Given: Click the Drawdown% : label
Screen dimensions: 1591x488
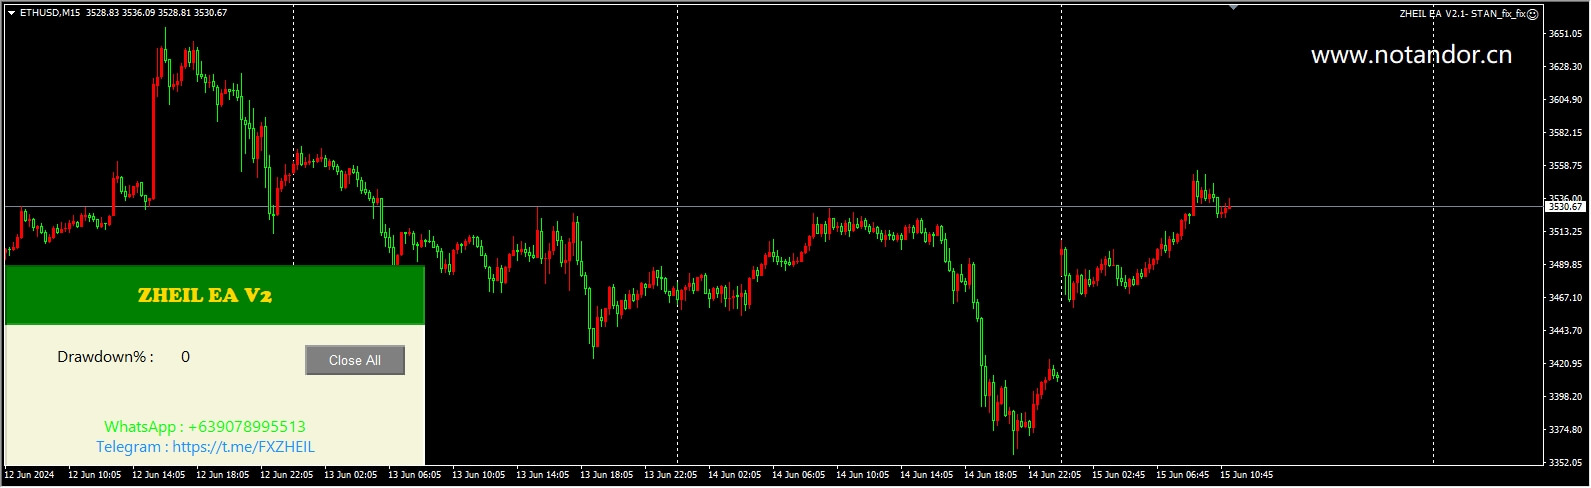Looking at the screenshot, I should (105, 357).
